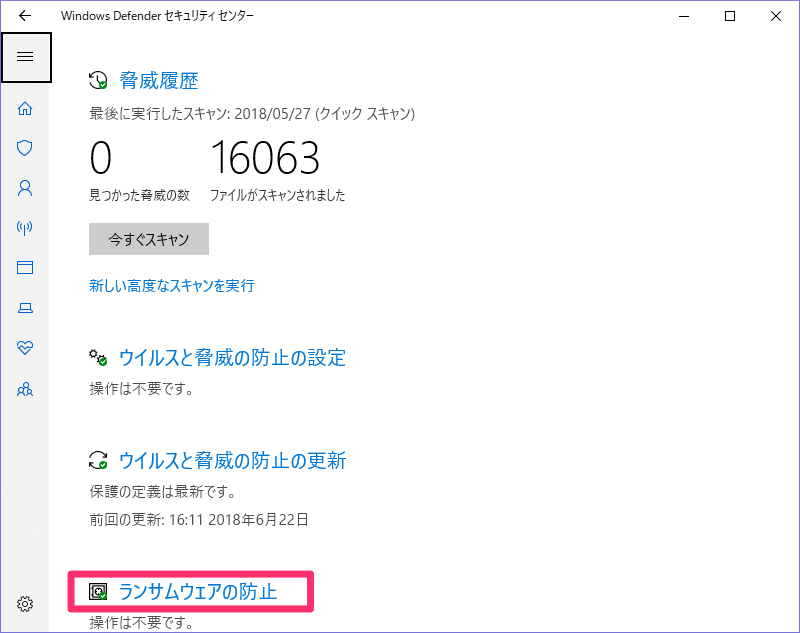Go to Home in sidebar

(x=25, y=109)
